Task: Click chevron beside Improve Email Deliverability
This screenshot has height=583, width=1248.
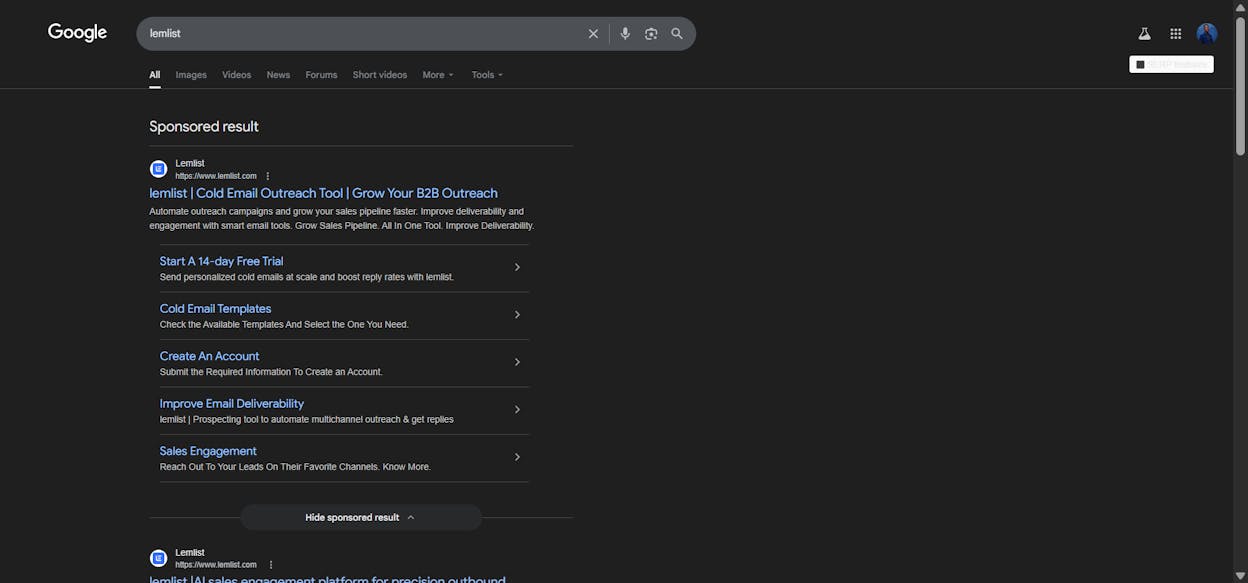Action: [x=517, y=410]
